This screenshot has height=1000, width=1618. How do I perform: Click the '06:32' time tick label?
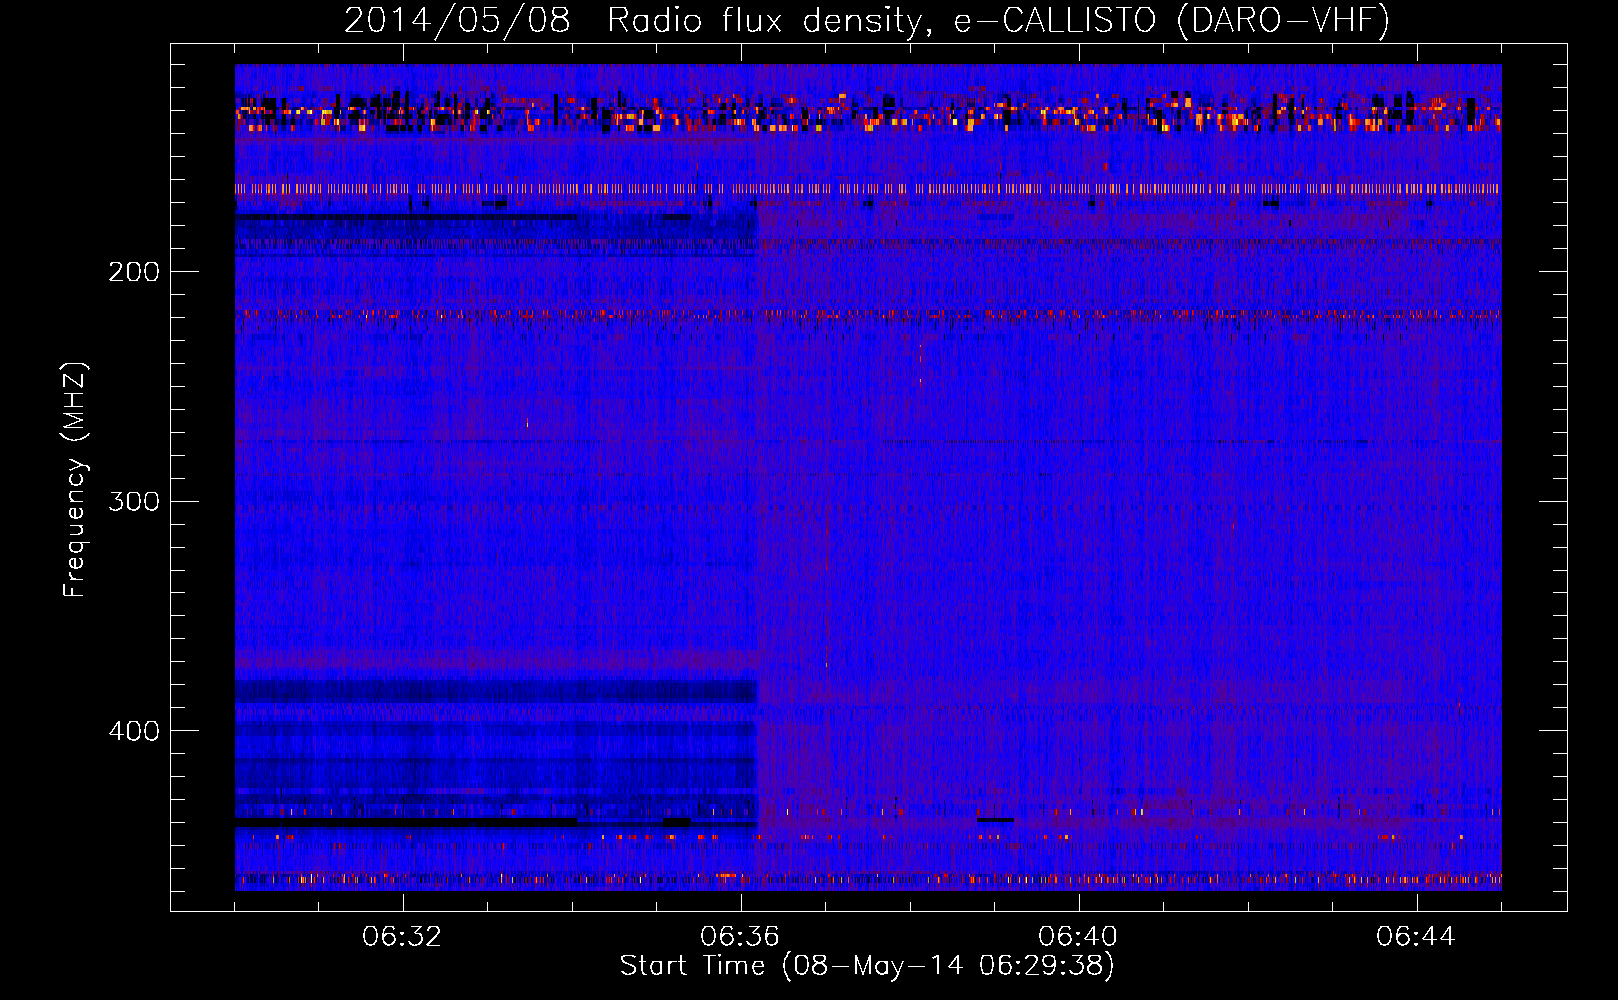pos(402,937)
